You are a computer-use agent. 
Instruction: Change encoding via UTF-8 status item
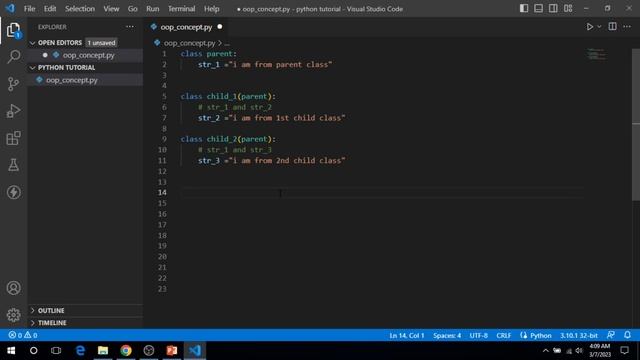tap(478, 336)
